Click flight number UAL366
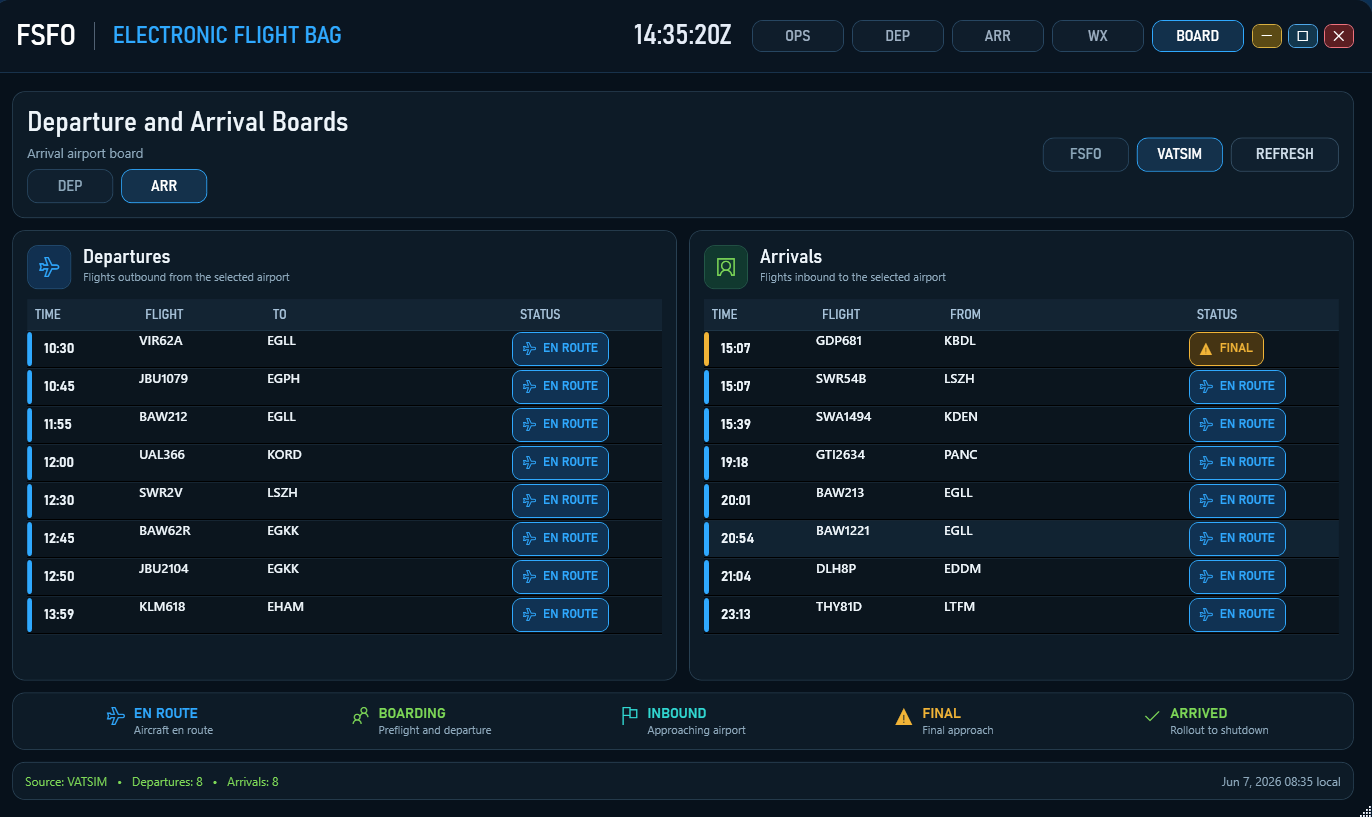This screenshot has width=1372, height=817. pyautogui.click(x=162, y=455)
